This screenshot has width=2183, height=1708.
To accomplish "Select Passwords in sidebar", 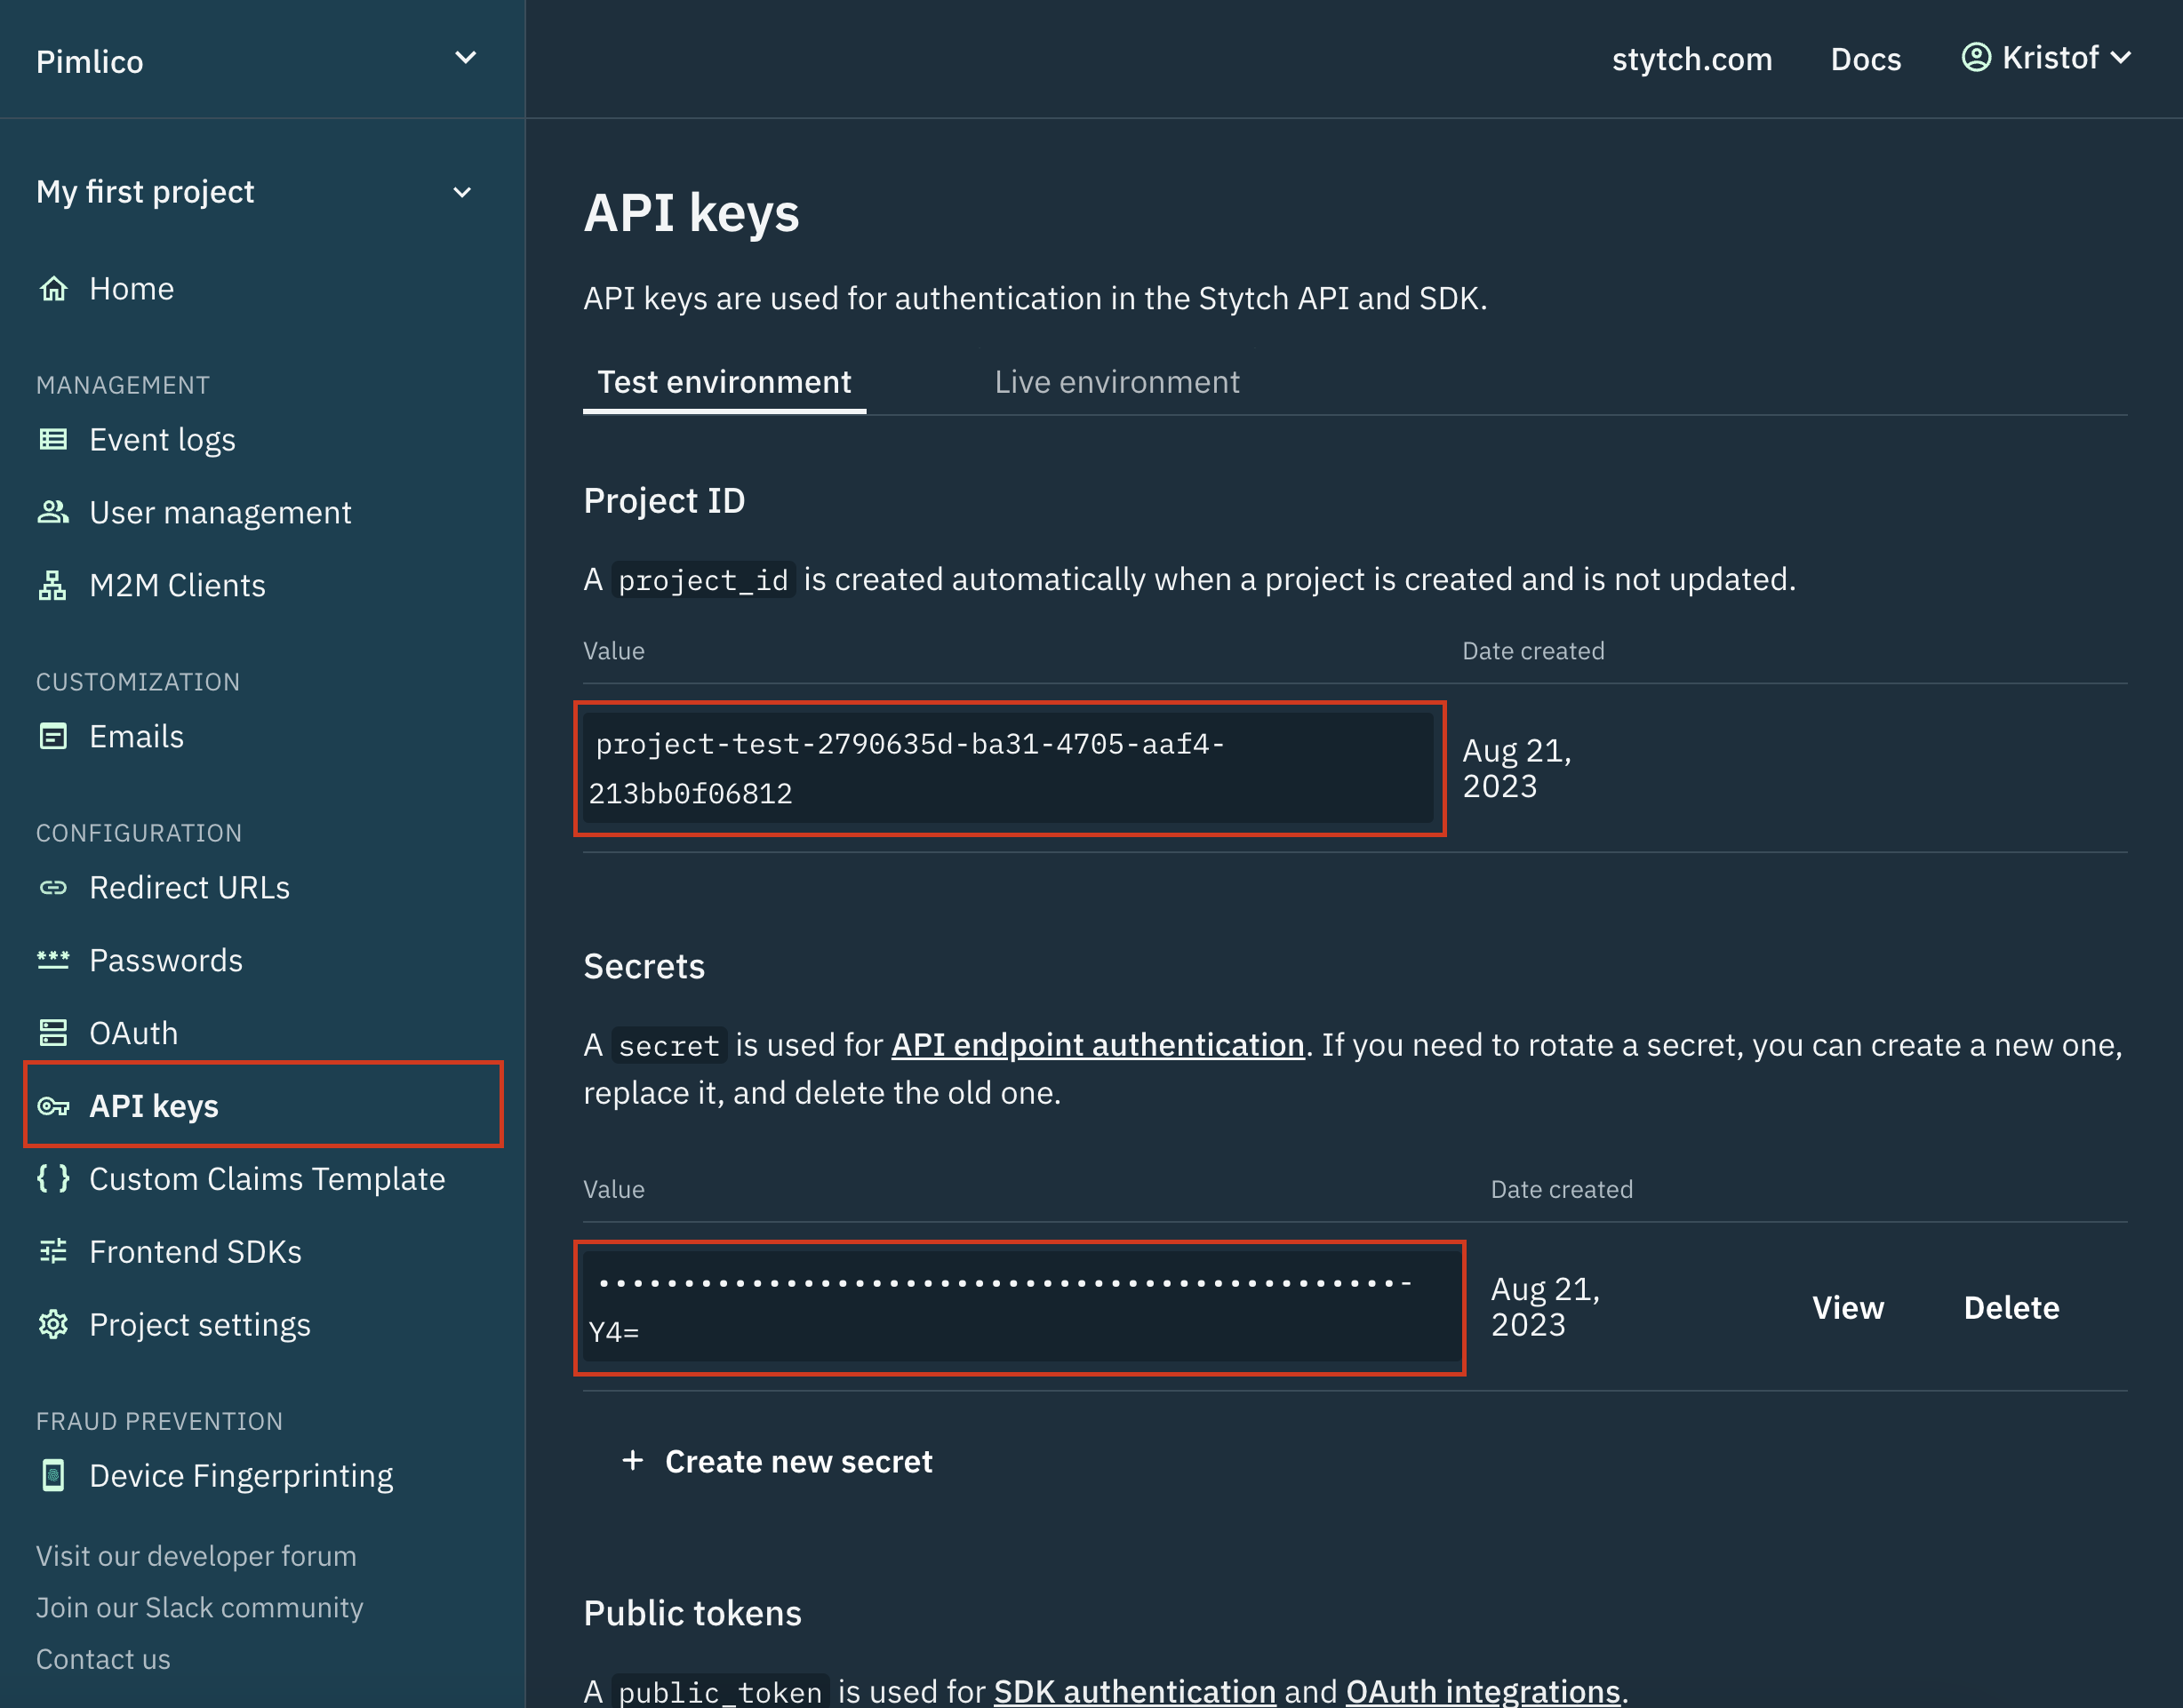I will point(166,960).
